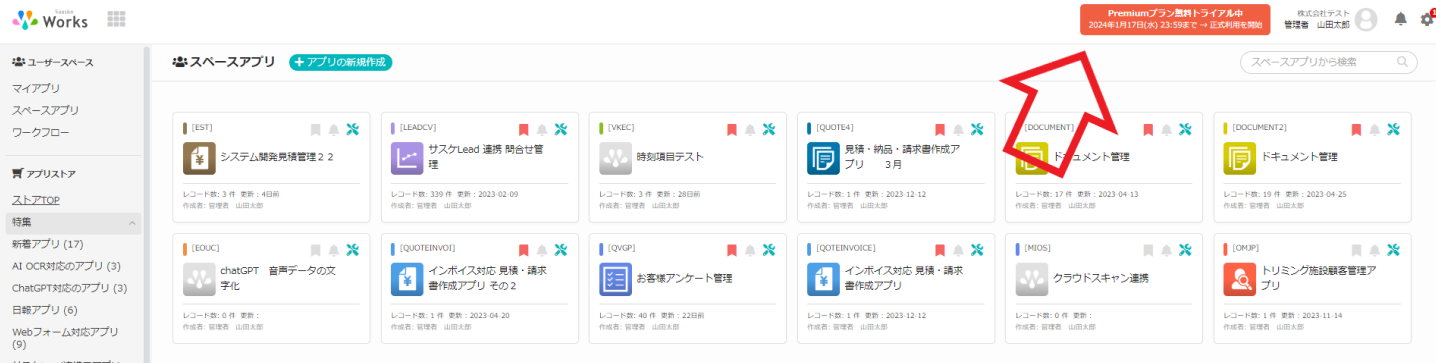This screenshot has height=363, width=1436.
Task: Open the header settings gear
Action: tap(1427, 19)
